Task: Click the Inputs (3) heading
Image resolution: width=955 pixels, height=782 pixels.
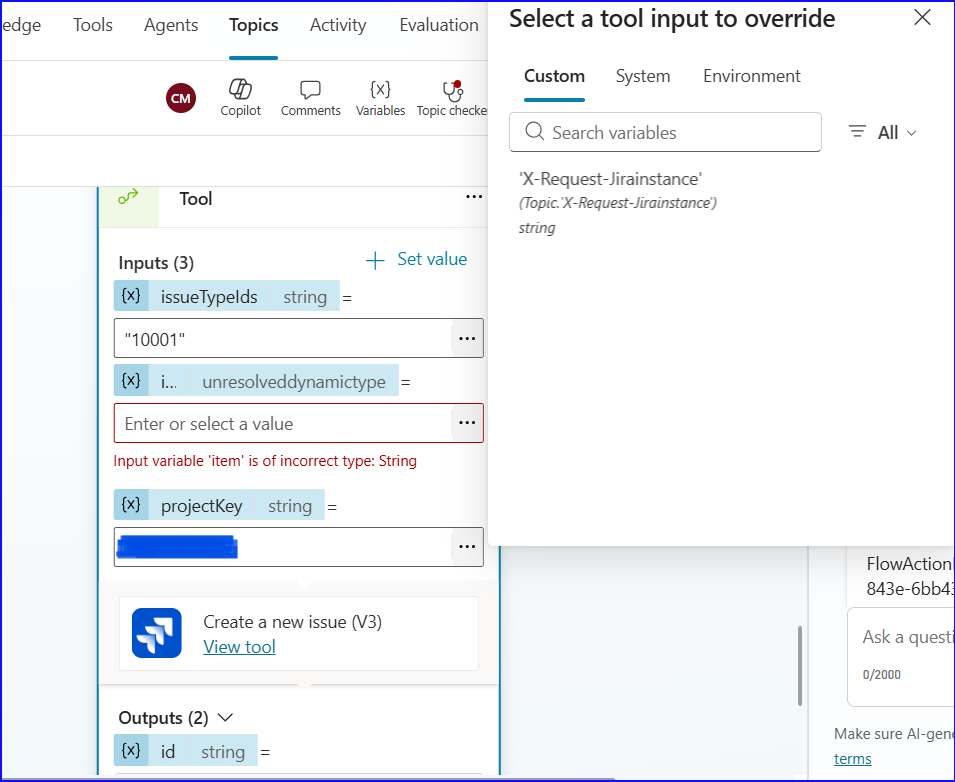Action: click(156, 263)
